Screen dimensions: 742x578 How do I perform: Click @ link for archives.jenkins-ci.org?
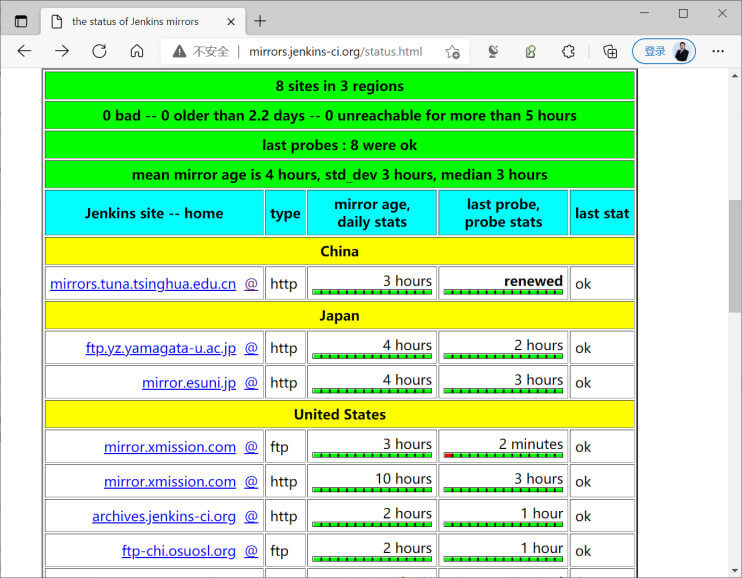[251, 516]
